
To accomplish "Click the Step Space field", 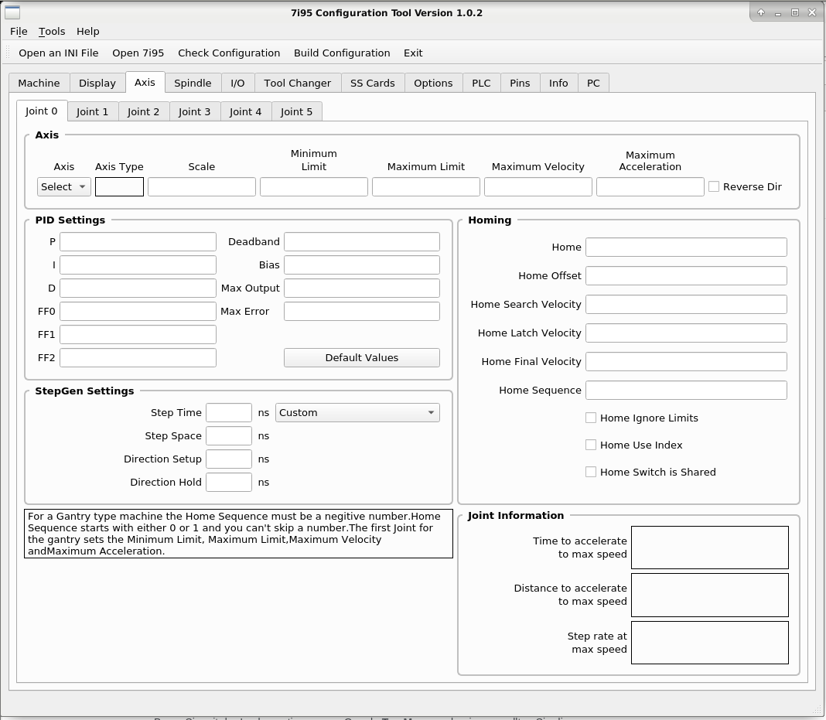I will 229,436.
